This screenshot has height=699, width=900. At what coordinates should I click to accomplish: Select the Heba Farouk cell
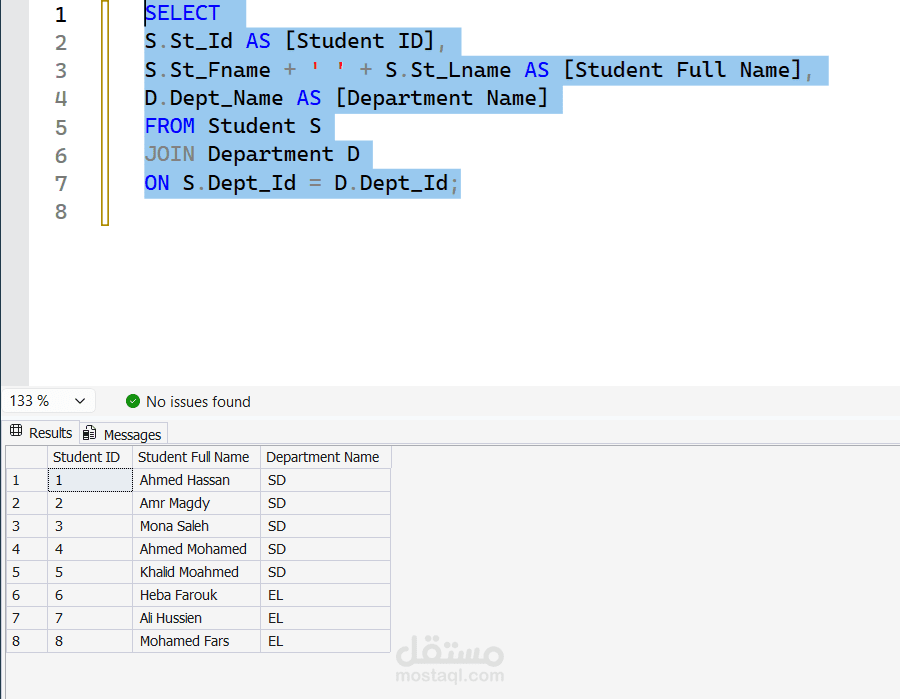pos(196,595)
